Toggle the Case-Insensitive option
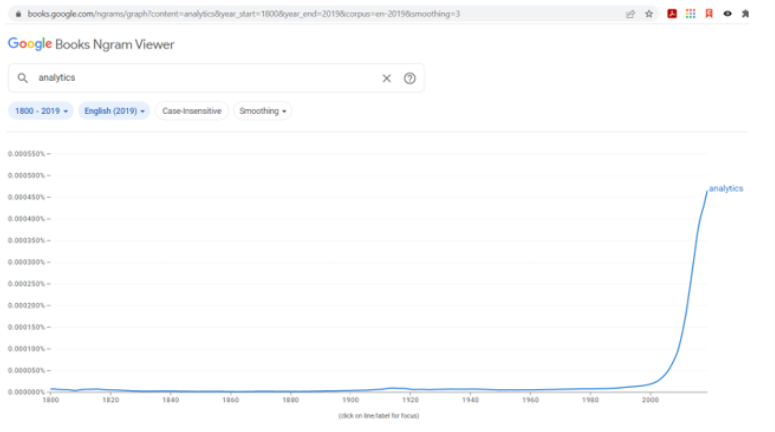Screen dimensions: 775x432 tap(192, 111)
